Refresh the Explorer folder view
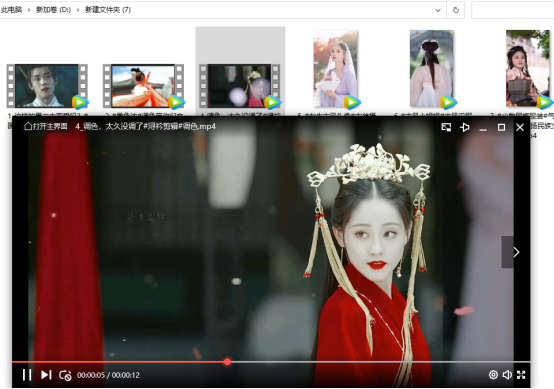Image resolution: width=554 pixels, height=389 pixels. pyautogui.click(x=456, y=10)
